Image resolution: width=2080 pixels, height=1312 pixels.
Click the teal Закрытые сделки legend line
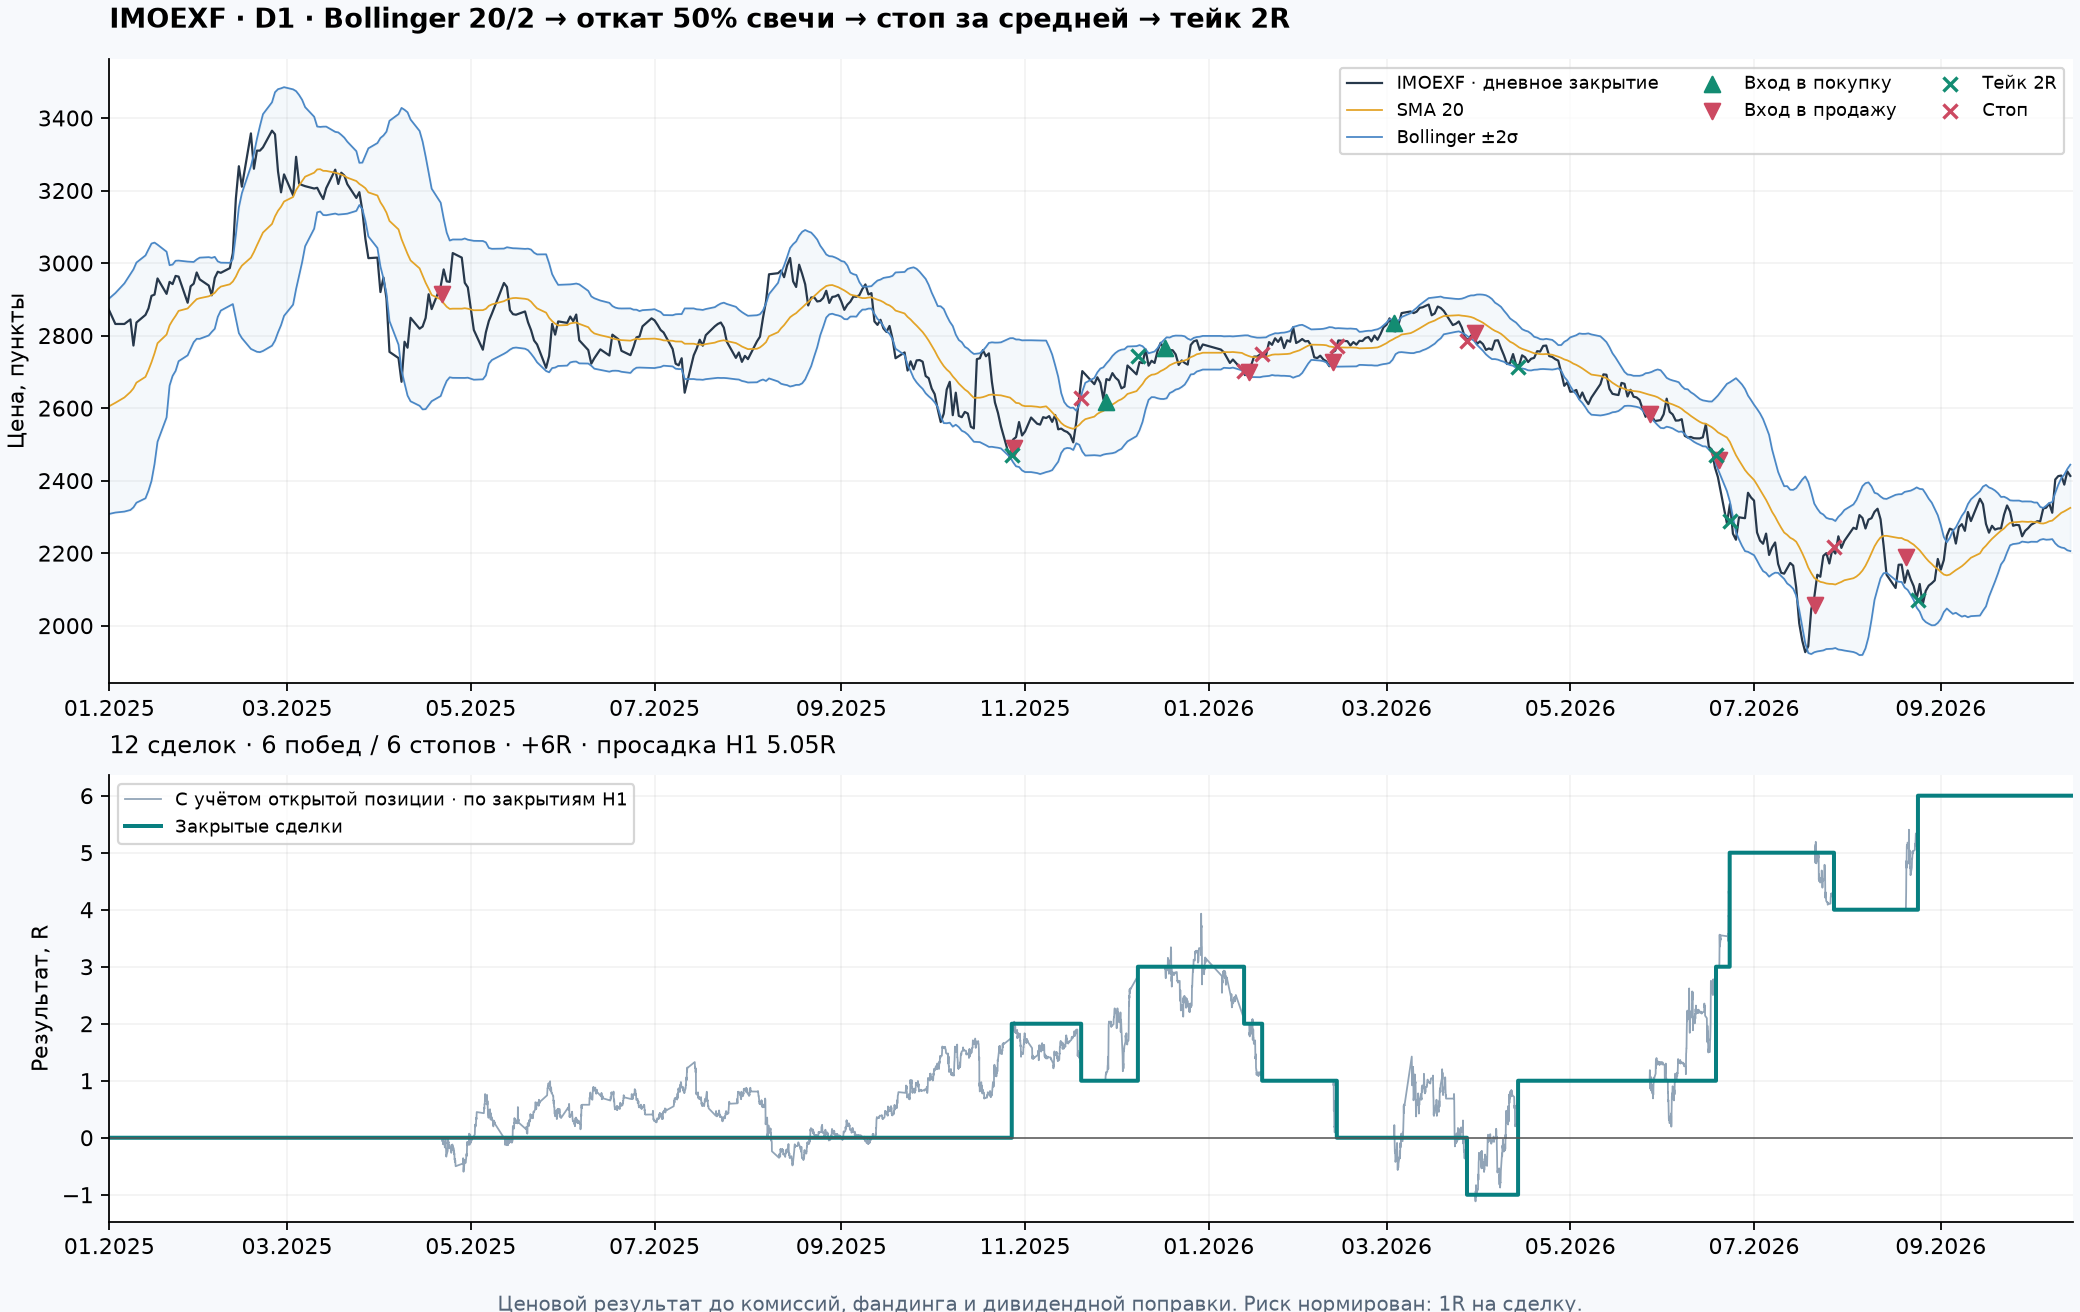143,826
